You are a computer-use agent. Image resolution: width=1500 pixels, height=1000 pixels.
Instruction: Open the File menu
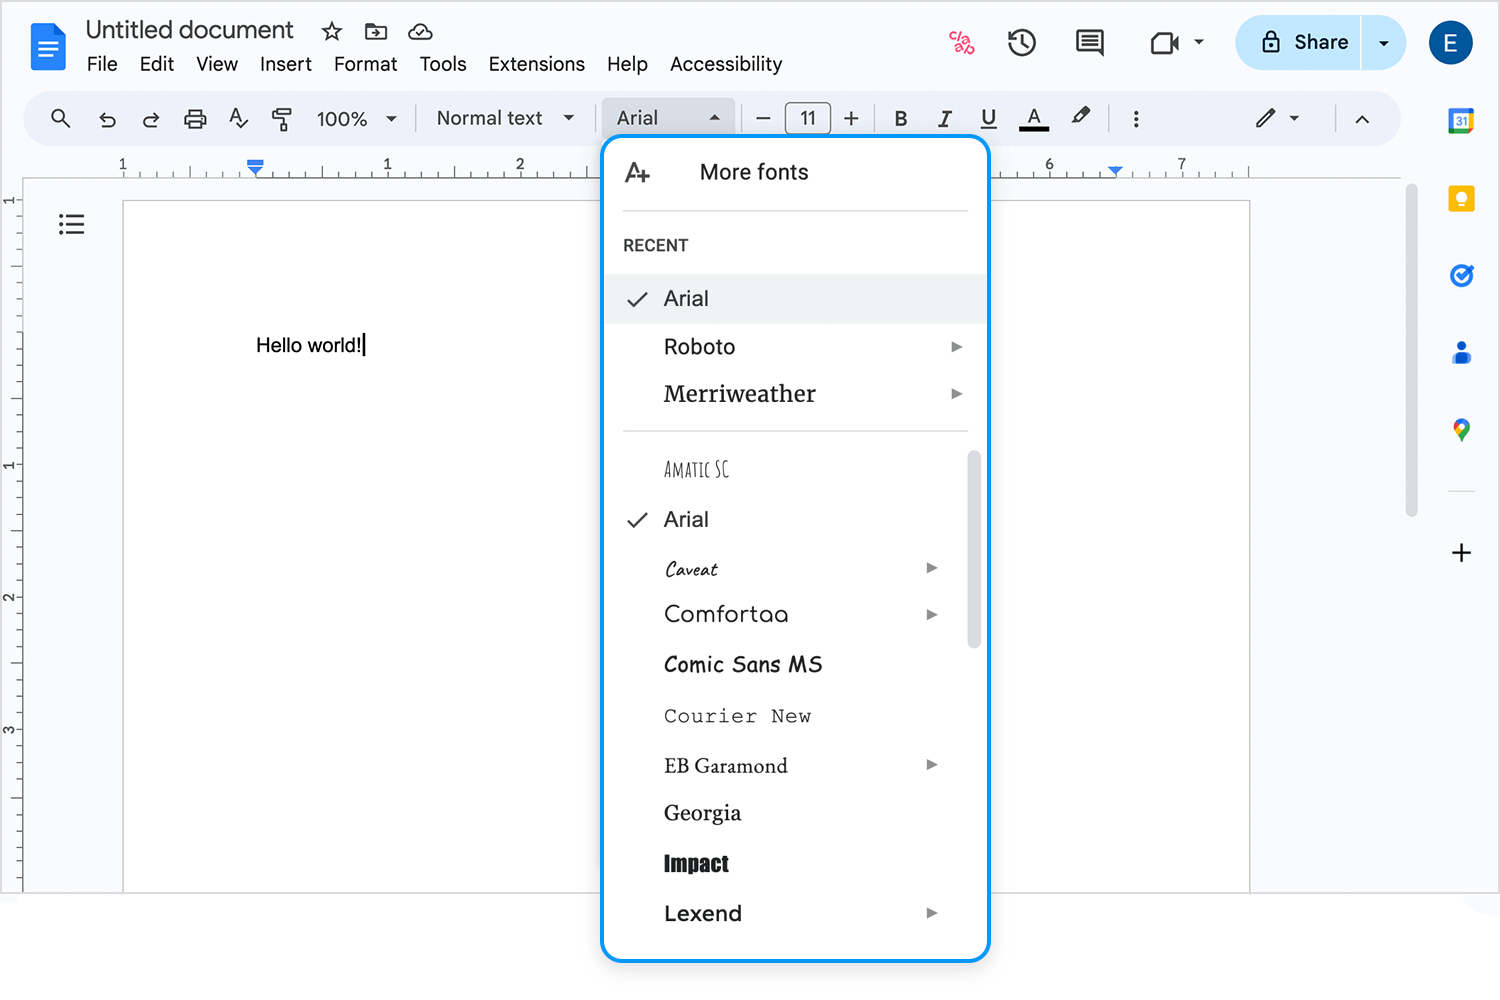point(102,64)
